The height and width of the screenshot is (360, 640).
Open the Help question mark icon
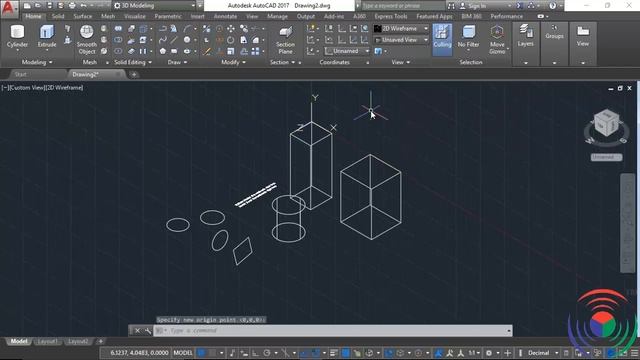(x=552, y=6)
